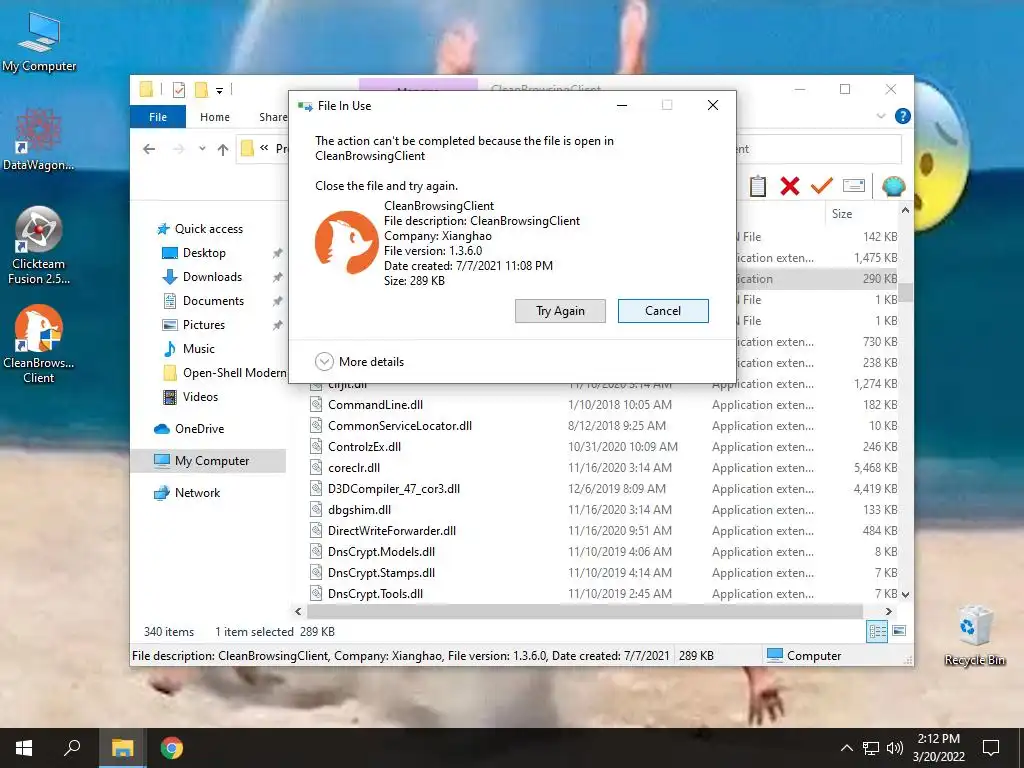Image resolution: width=1024 pixels, height=768 pixels.
Task: Open Pictures in the navigation pane
Action: tap(204, 325)
